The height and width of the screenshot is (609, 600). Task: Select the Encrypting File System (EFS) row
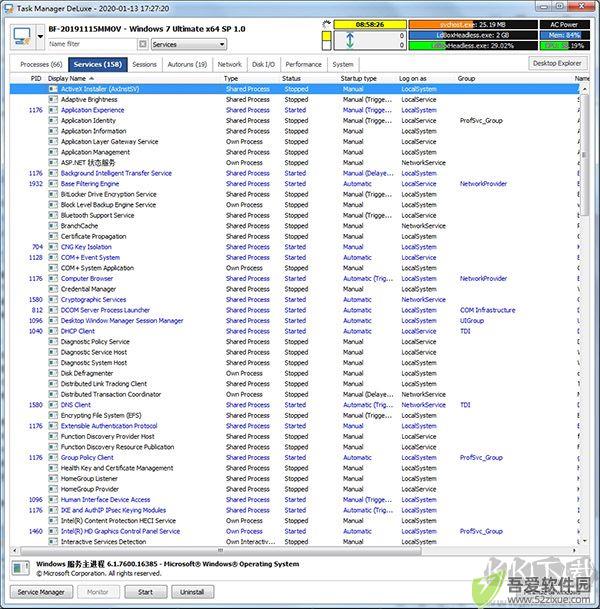(x=294, y=416)
